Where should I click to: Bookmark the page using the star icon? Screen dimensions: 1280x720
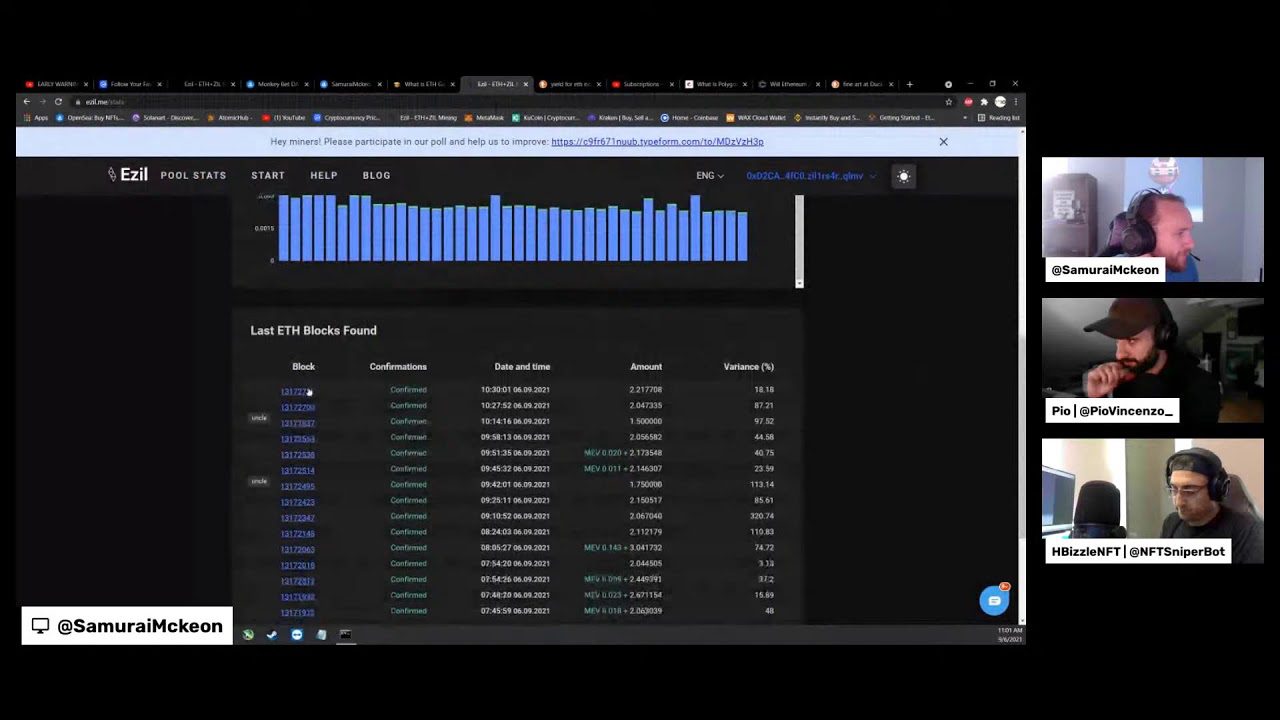point(948,101)
